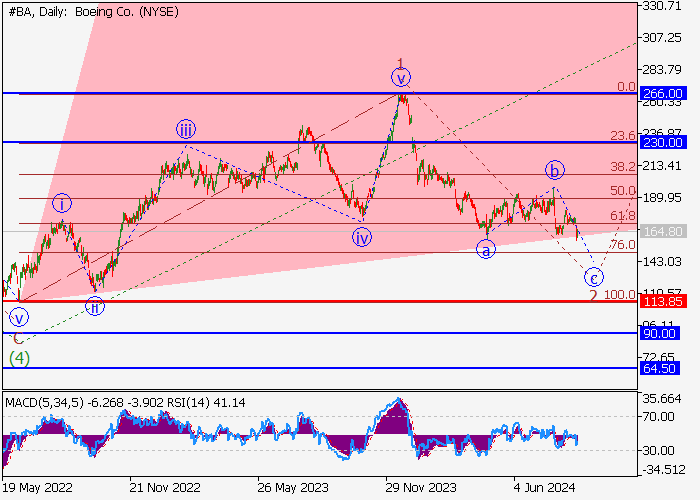
Task: Select the 0.0 Fibonacci level label
Action: [x=626, y=87]
